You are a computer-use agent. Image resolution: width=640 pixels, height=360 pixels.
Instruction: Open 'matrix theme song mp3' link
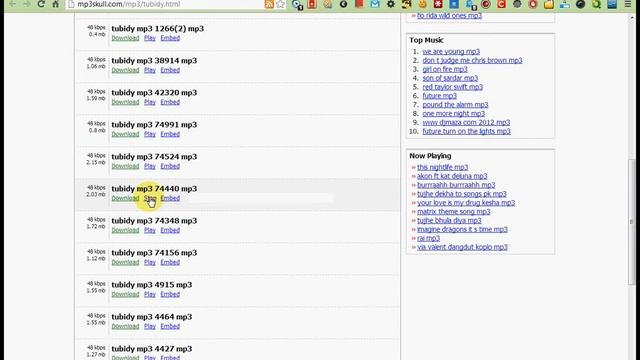coord(453,212)
